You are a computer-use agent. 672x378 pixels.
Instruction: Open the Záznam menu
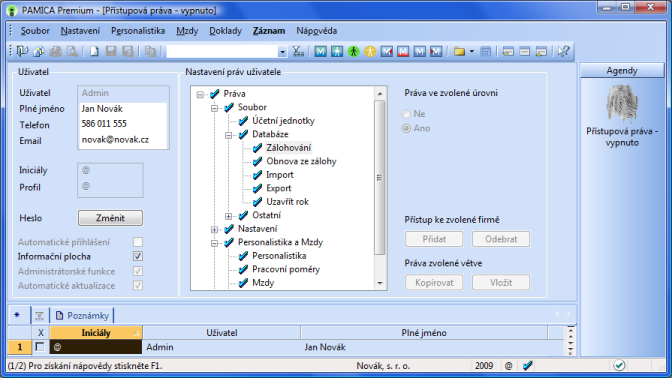pos(269,31)
